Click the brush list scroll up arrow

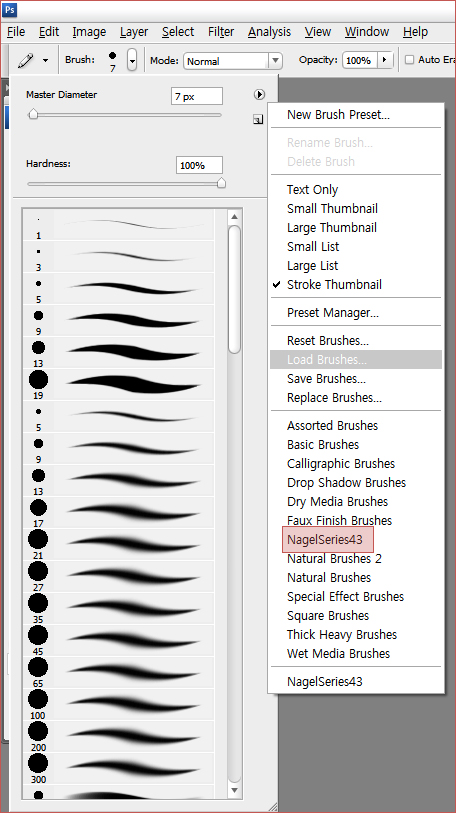click(x=234, y=217)
